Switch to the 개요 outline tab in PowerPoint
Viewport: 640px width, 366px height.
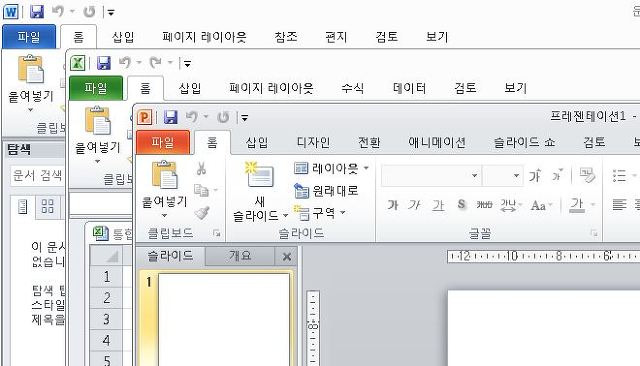point(240,256)
